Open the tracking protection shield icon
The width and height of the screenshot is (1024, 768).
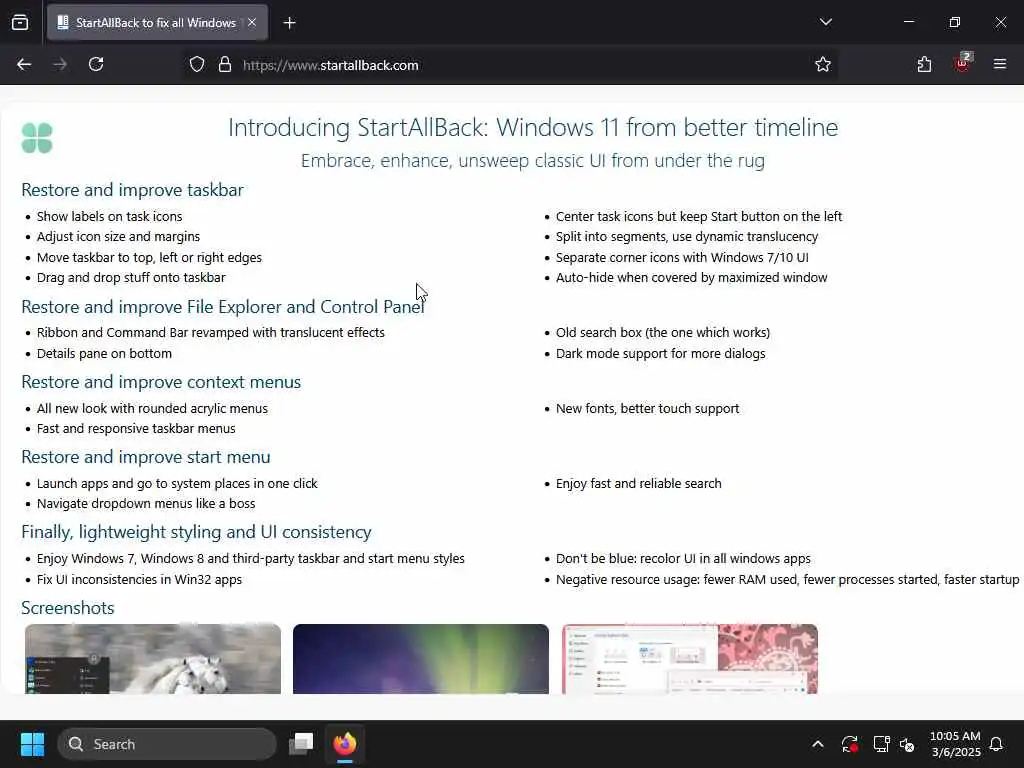[x=197, y=65]
